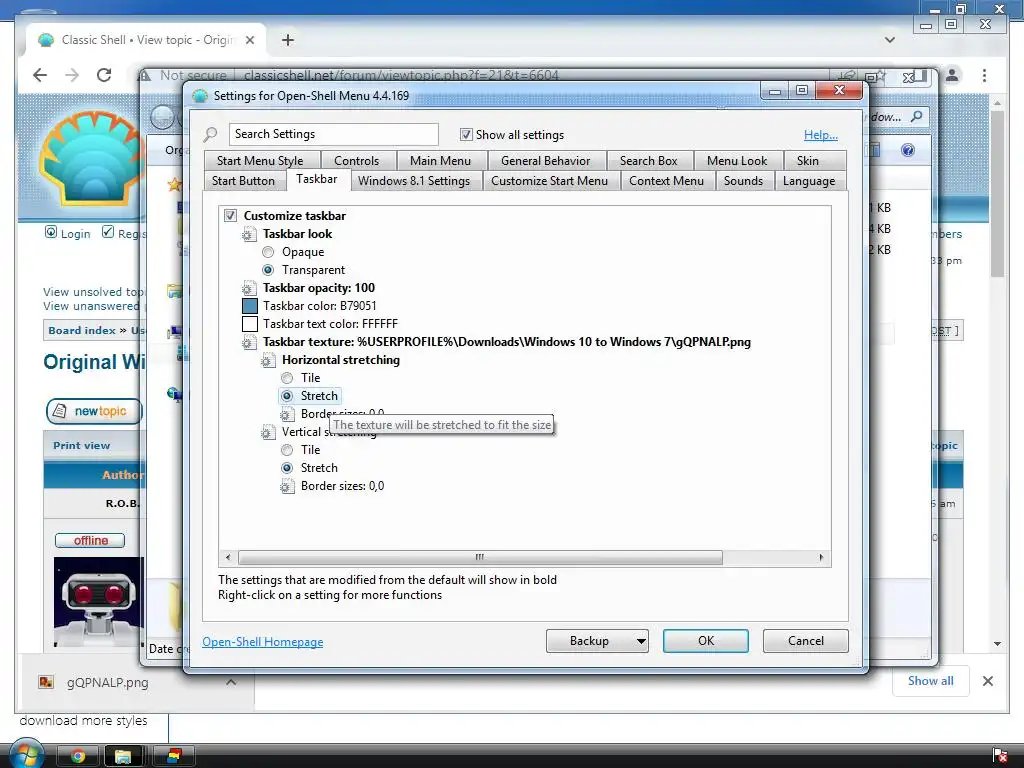Close the Classic Shell browser tab
This screenshot has height=768, width=1024.
coord(249,40)
